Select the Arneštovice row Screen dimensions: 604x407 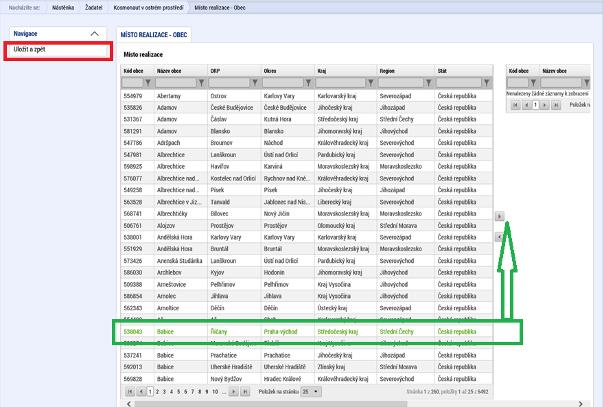[307, 285]
